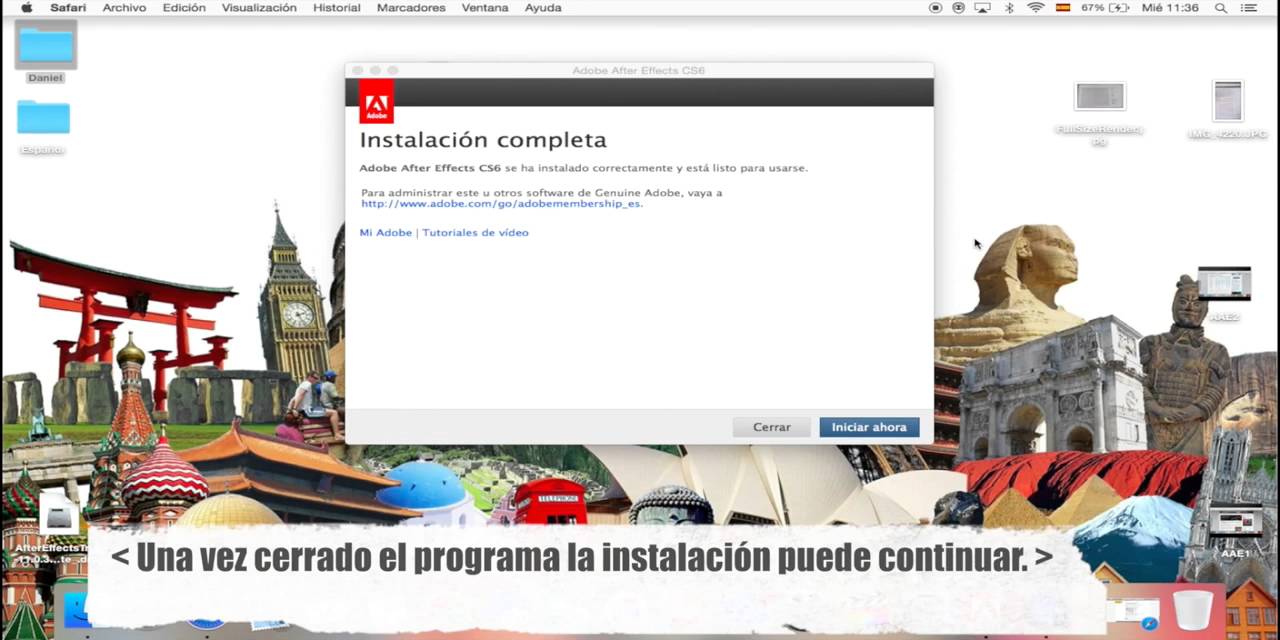
Task: Click the Cerrar button in installer
Action: pos(771,427)
